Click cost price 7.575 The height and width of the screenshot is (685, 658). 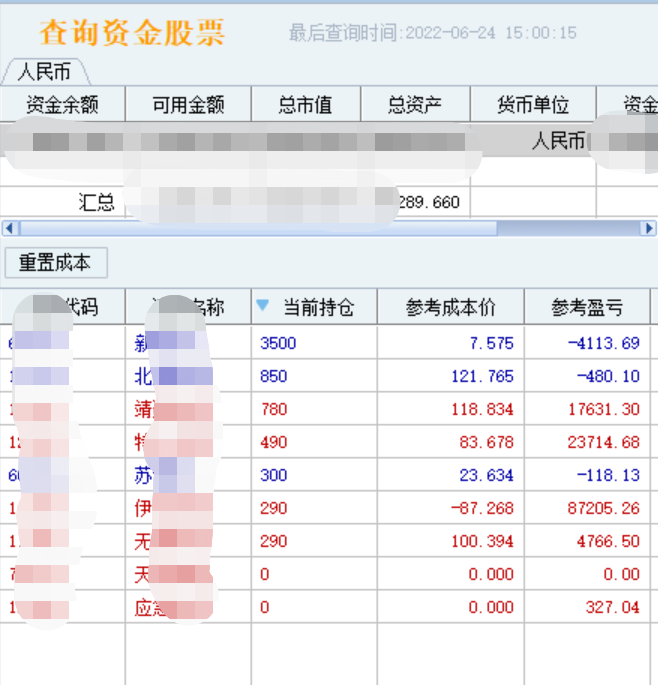[x=492, y=343]
